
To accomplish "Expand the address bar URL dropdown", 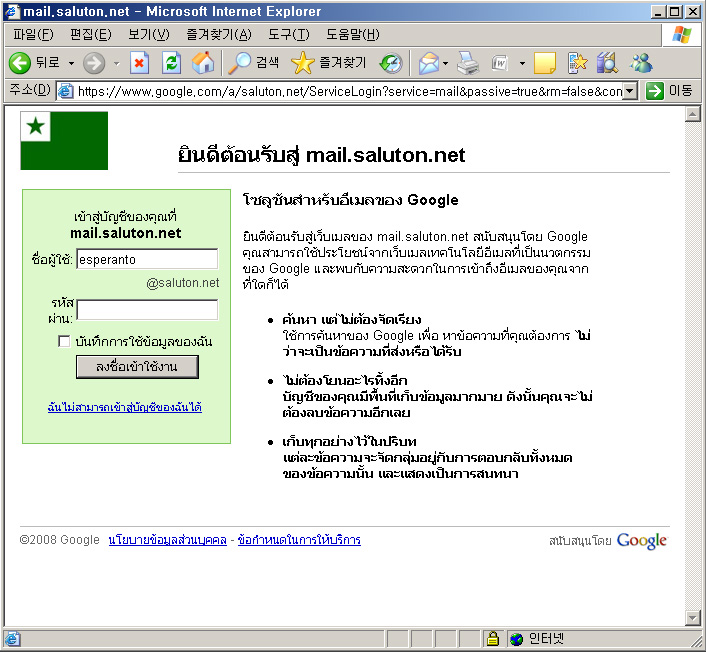I will (x=630, y=91).
